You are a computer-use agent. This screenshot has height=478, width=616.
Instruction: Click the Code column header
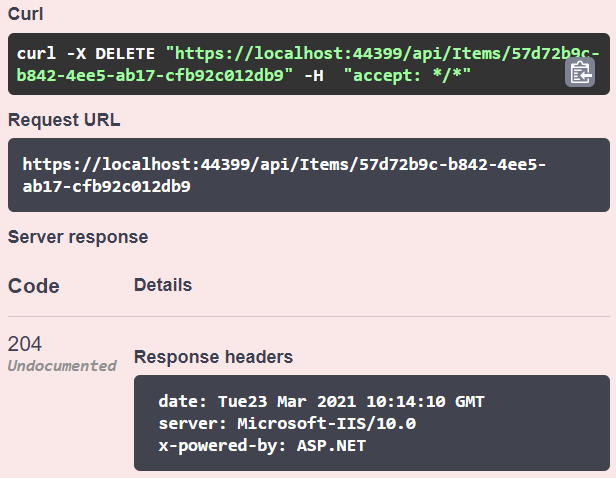click(x=34, y=286)
